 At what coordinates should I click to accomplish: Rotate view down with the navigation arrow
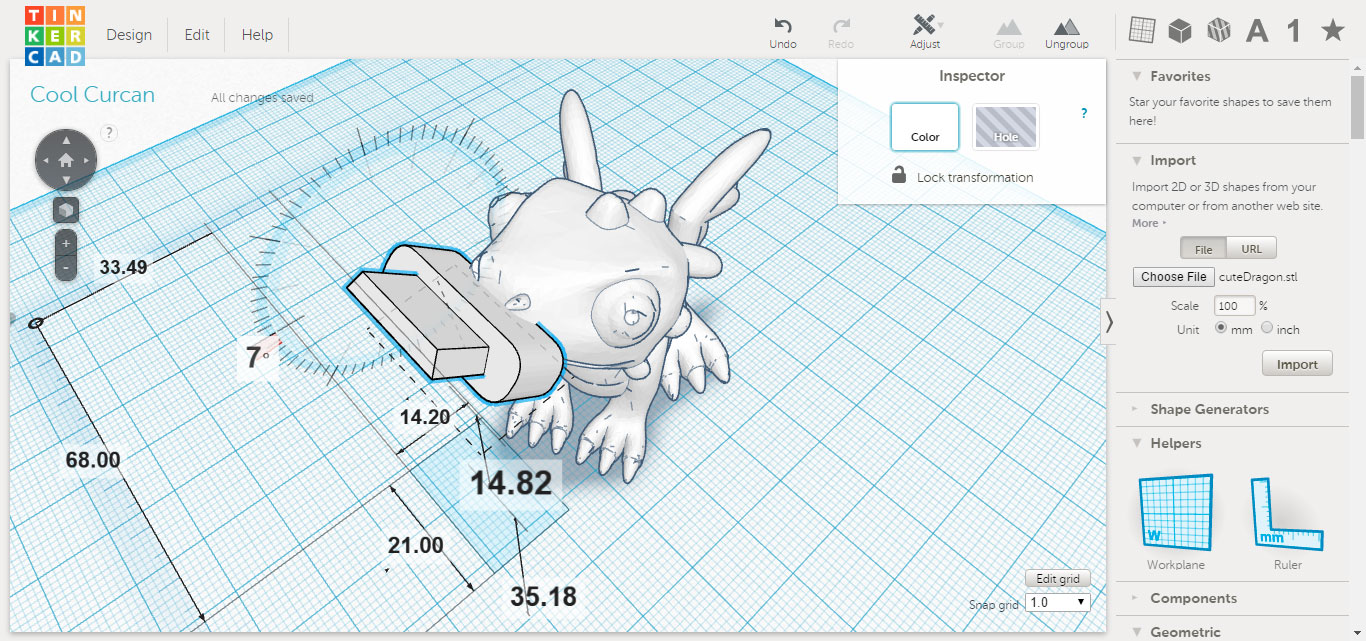pyautogui.click(x=66, y=181)
